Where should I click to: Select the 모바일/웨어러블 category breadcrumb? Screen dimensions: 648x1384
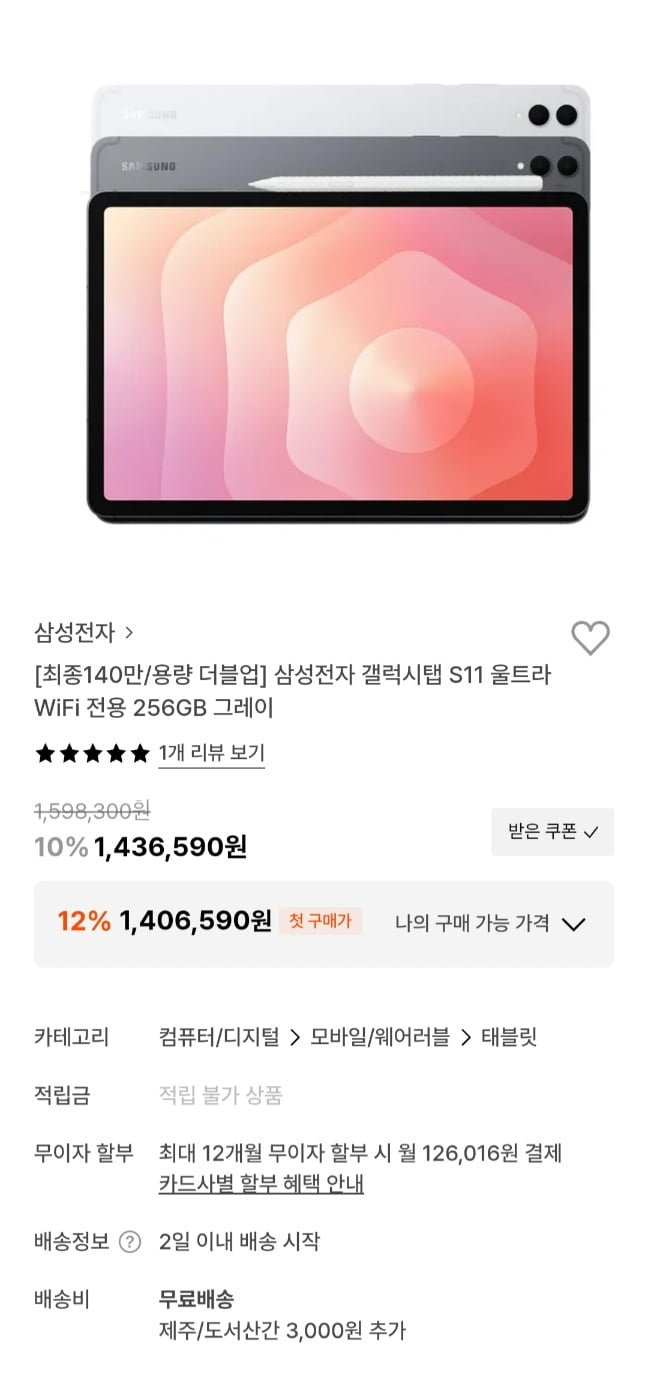380,1037
